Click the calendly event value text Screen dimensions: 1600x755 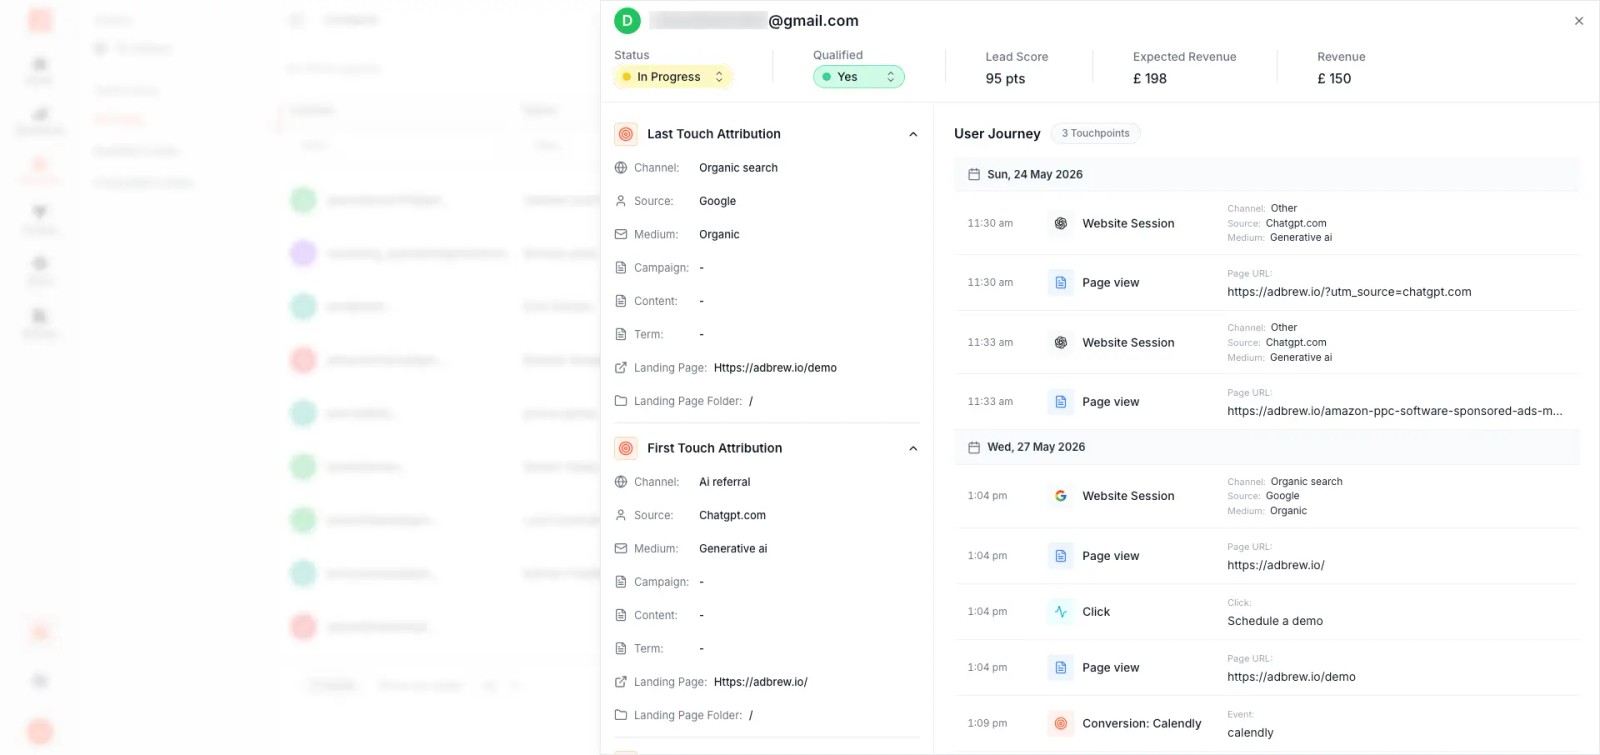pyautogui.click(x=1250, y=733)
